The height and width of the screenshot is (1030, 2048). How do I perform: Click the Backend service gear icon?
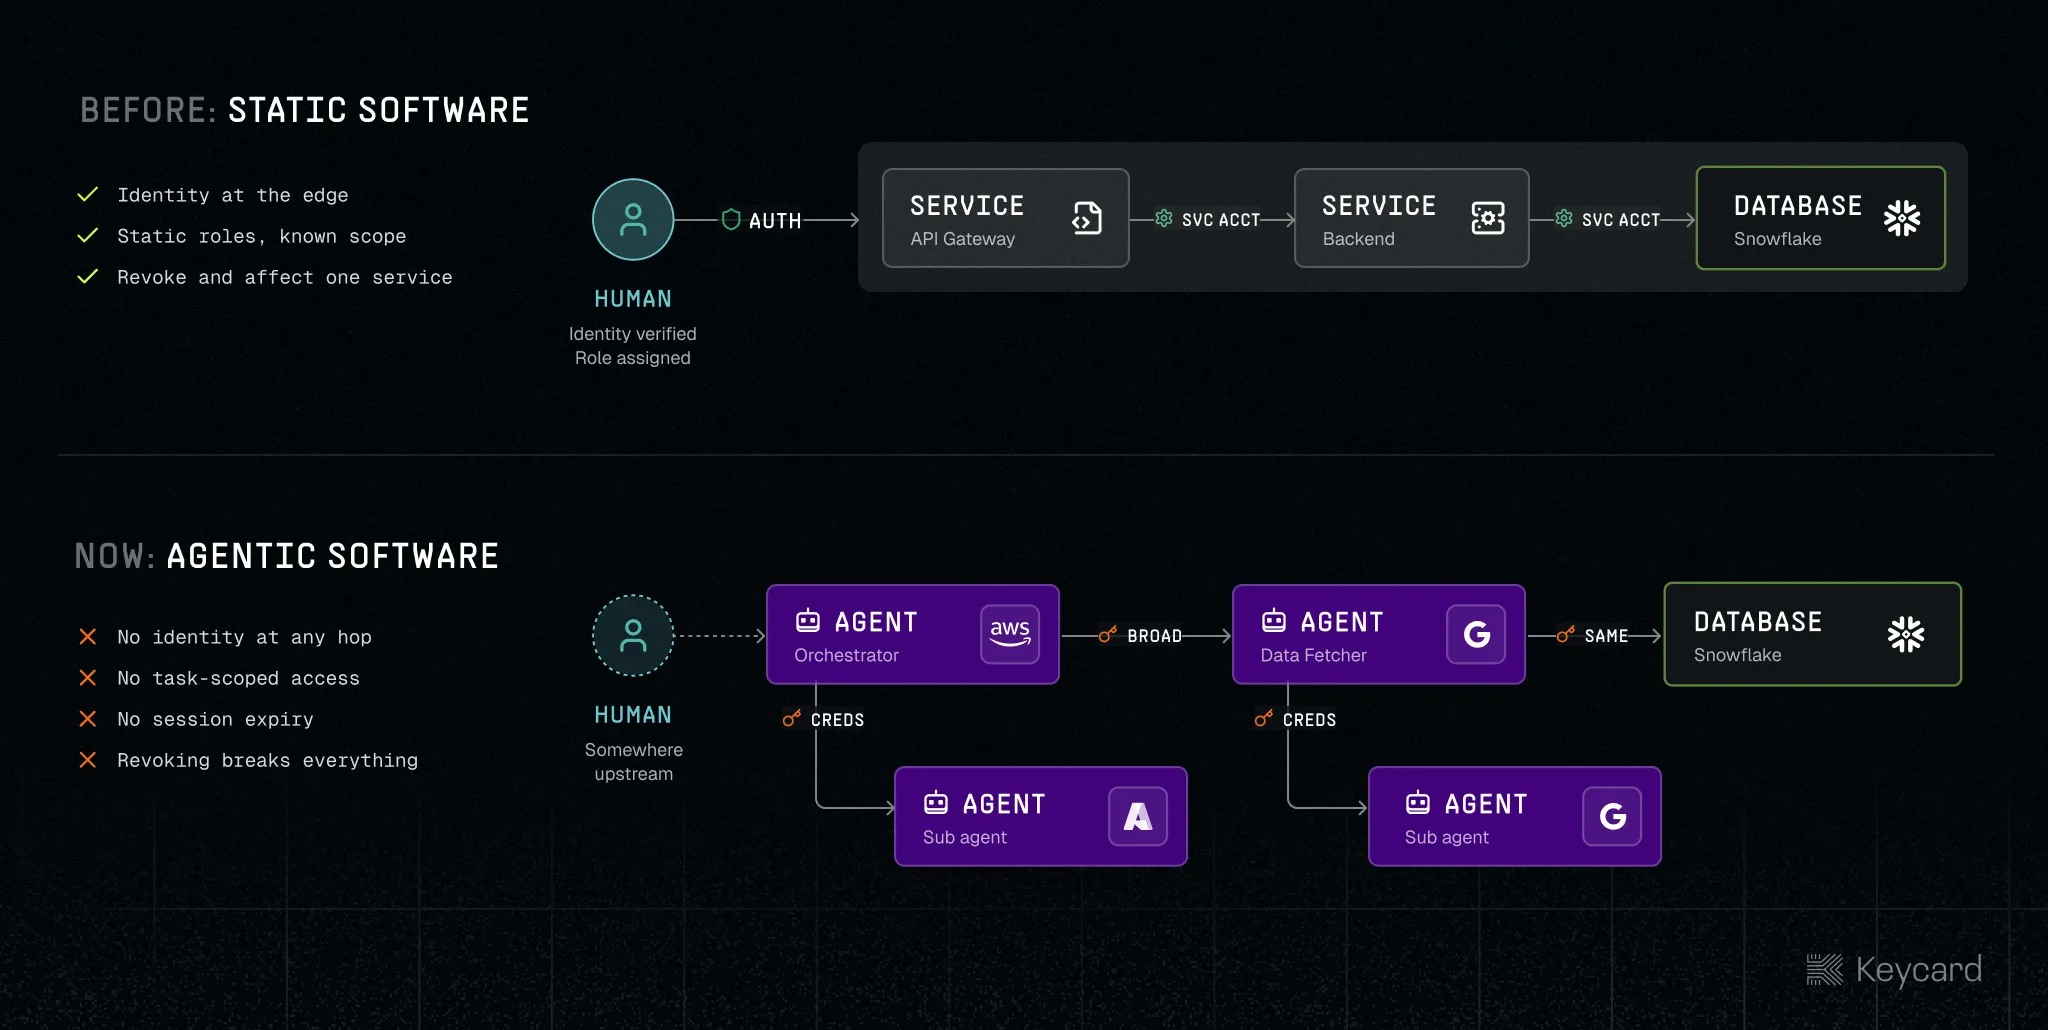[x=1488, y=218]
